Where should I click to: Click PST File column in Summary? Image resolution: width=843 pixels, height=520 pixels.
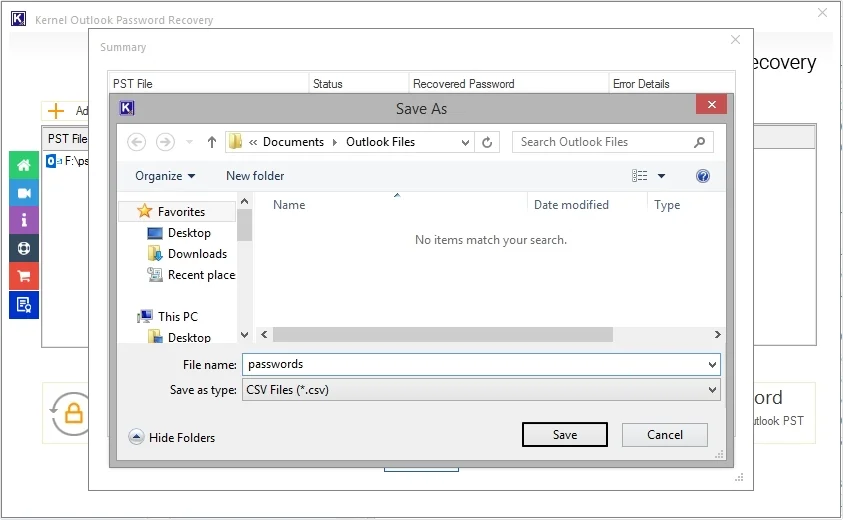click(x=209, y=84)
